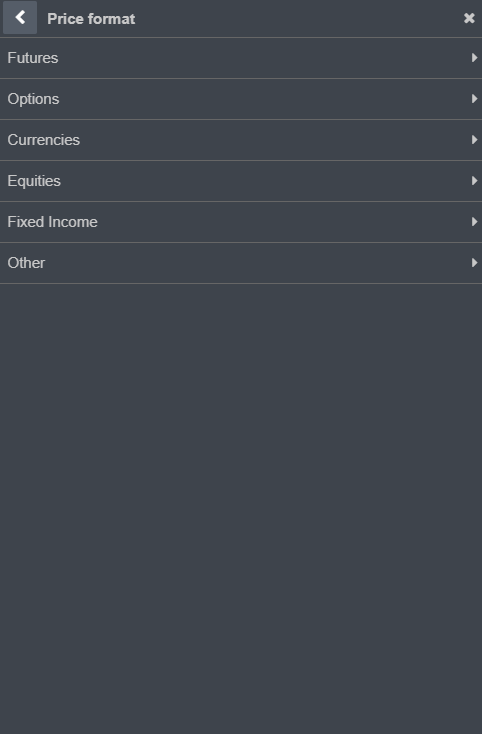Viewport: 482px width, 734px height.
Task: Return to the previous menu via back button
Action: (20, 18)
